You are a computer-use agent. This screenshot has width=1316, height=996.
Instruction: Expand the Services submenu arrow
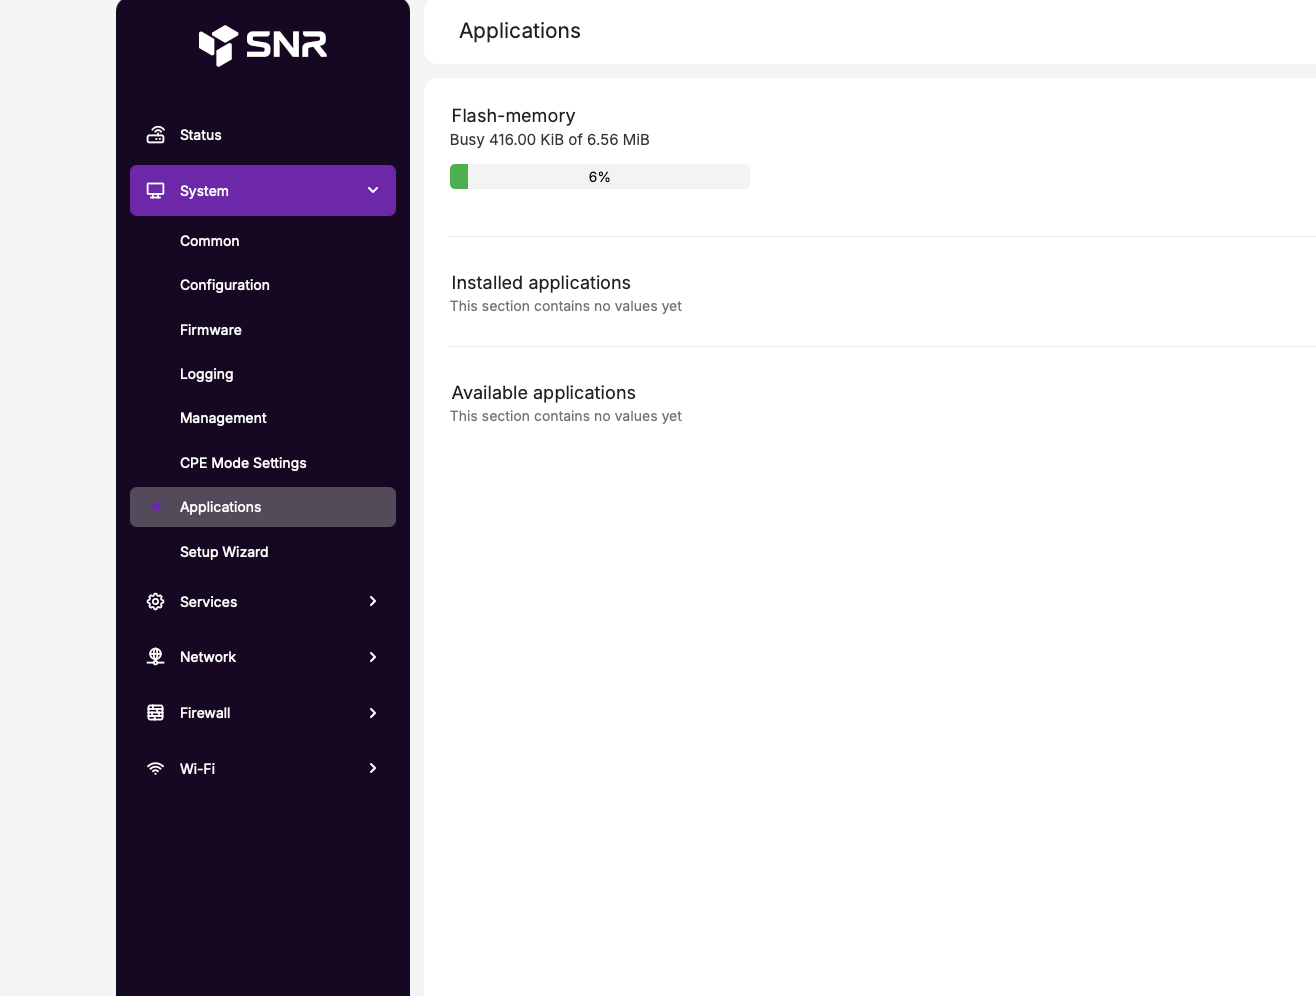pos(373,601)
